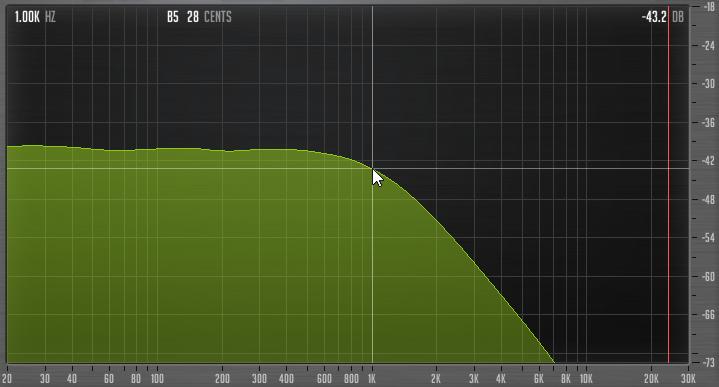This screenshot has height=387, width=719.
Task: Click the 20 Hz label on frequency axis
Action: pyautogui.click(x=6, y=379)
